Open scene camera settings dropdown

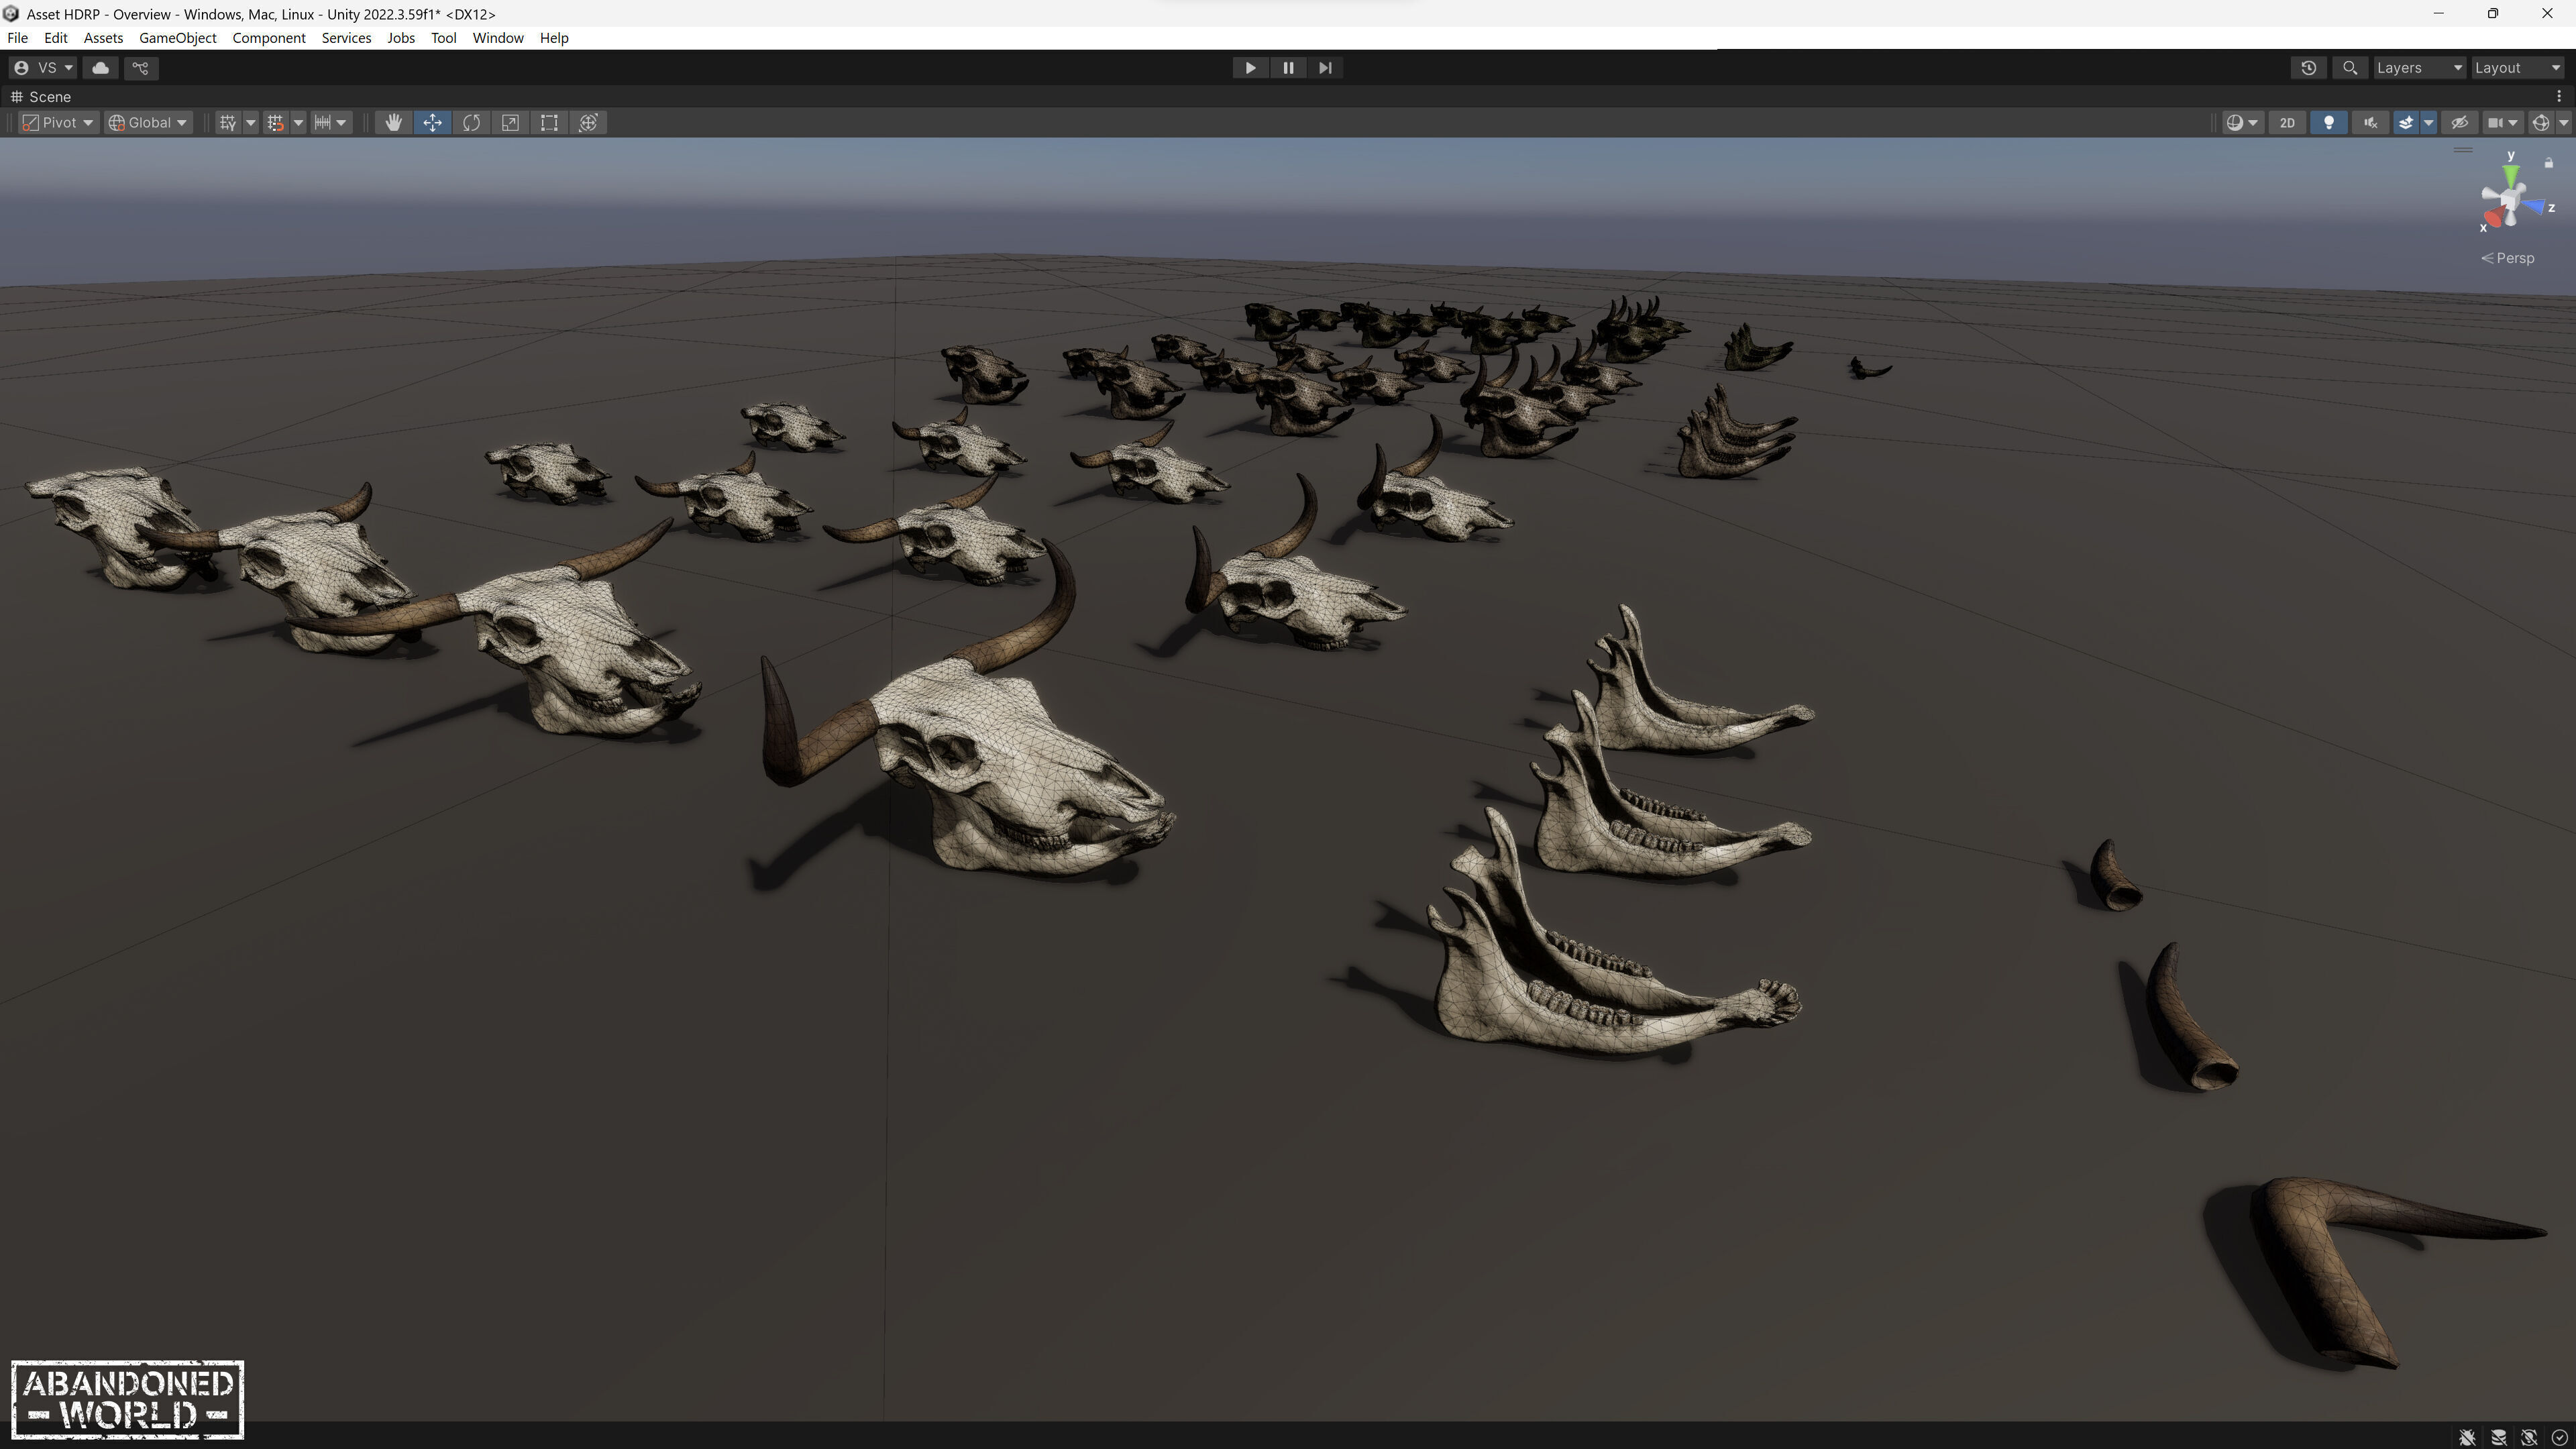[2503, 122]
